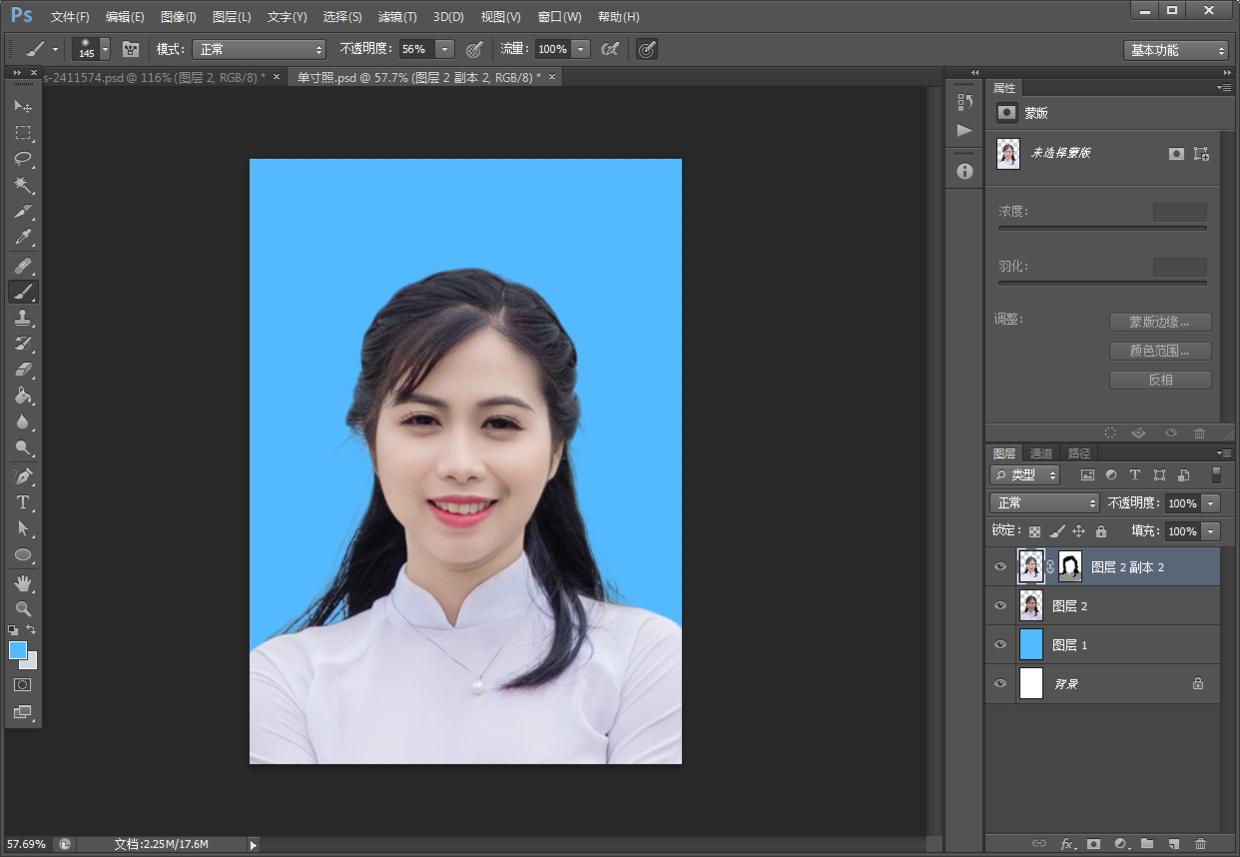
Task: Select the Horizontal Type tool
Action: point(23,502)
